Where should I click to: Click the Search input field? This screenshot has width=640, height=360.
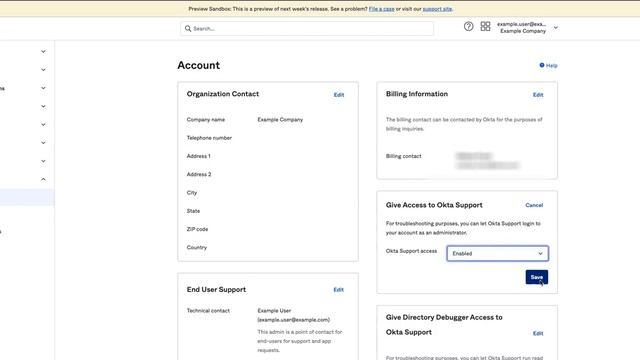tap(307, 29)
